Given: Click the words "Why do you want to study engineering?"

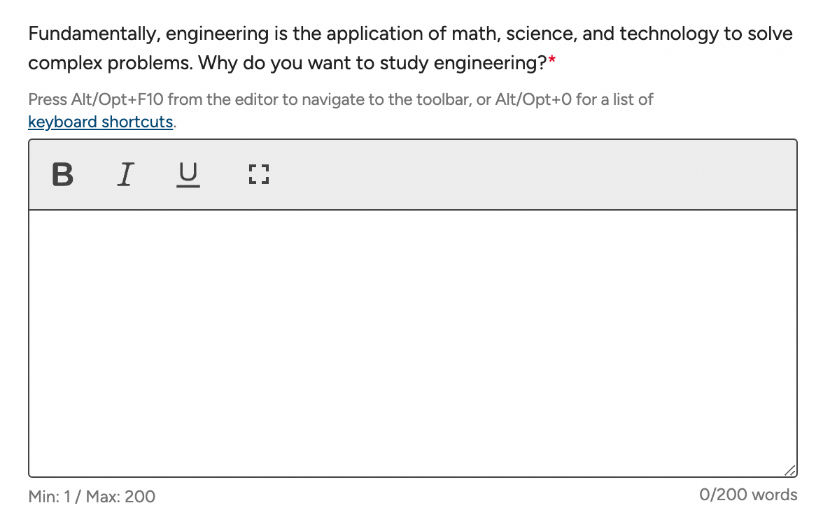Looking at the screenshot, I should [x=372, y=64].
